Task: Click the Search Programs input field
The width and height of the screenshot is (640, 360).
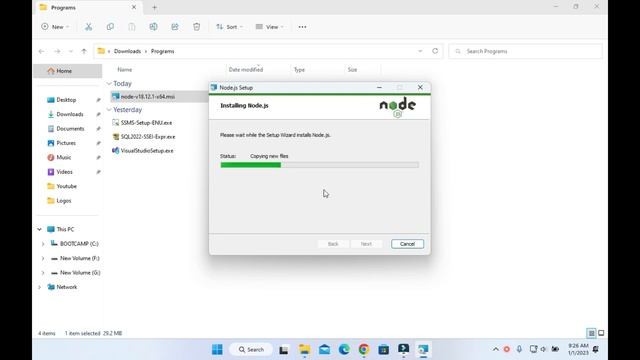Action: coord(526,51)
